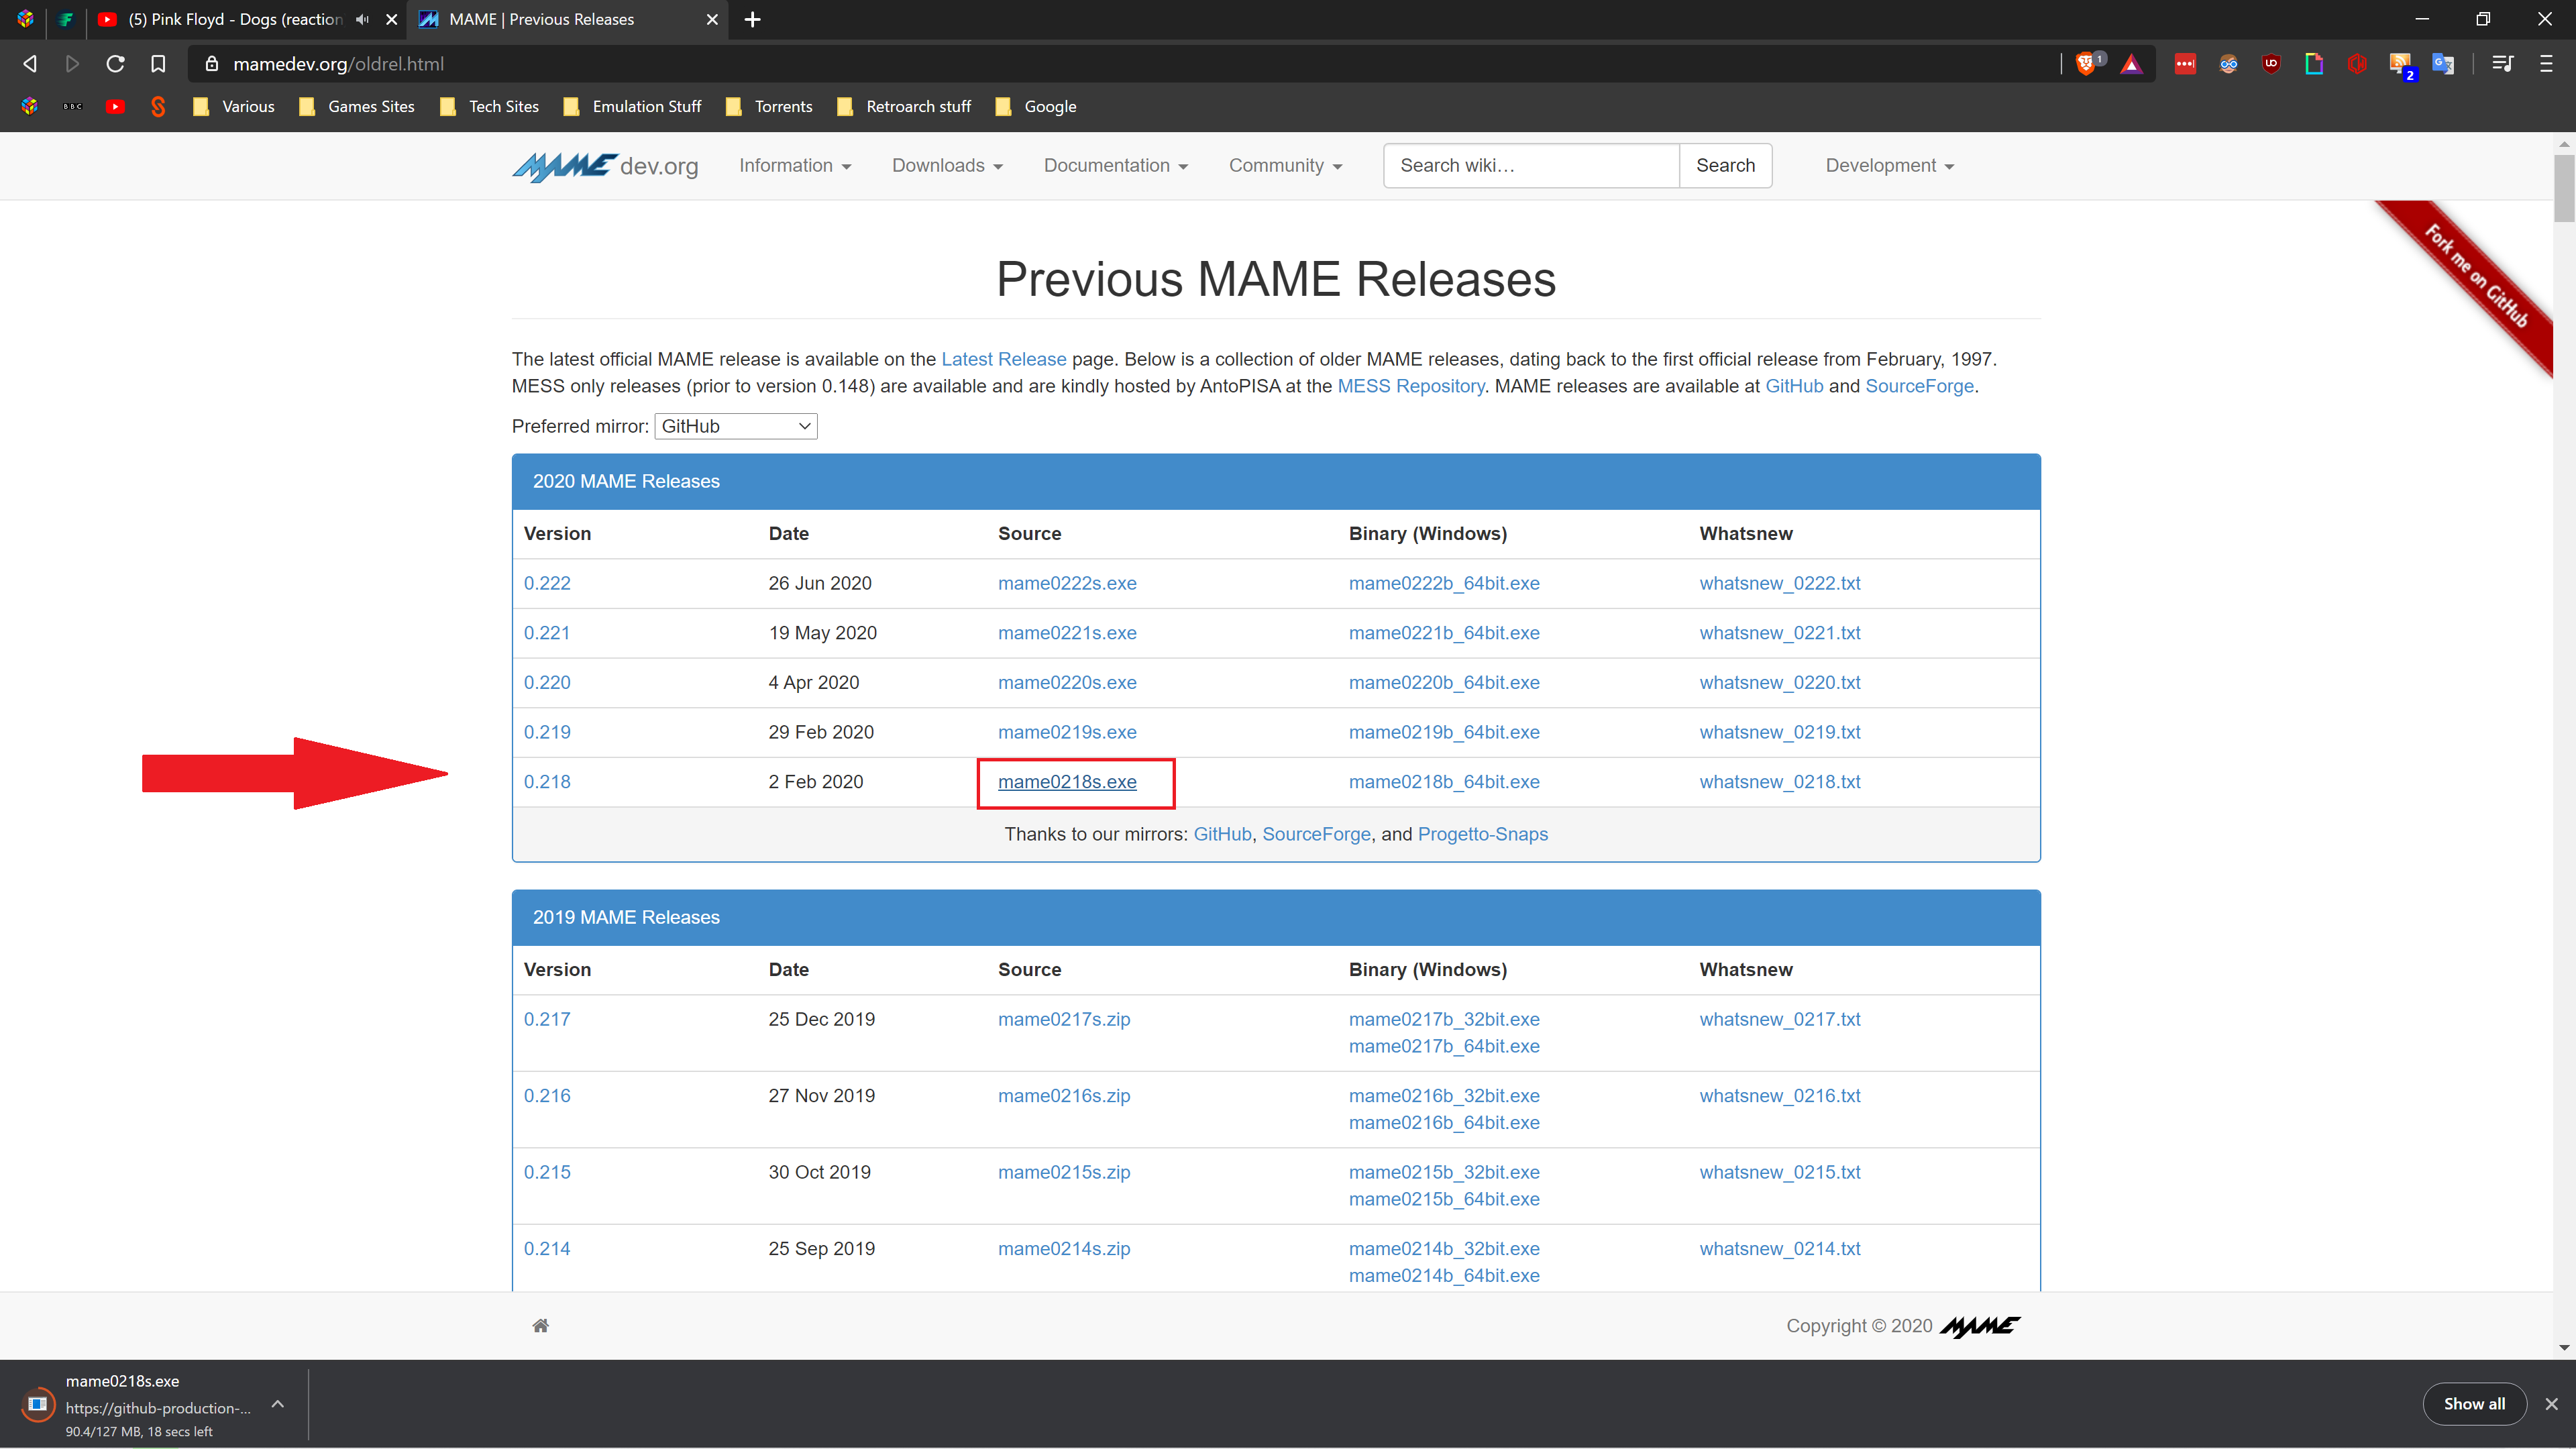Click the colorful page-outline extension icon
The height and width of the screenshot is (1449, 2576).
2314,64
